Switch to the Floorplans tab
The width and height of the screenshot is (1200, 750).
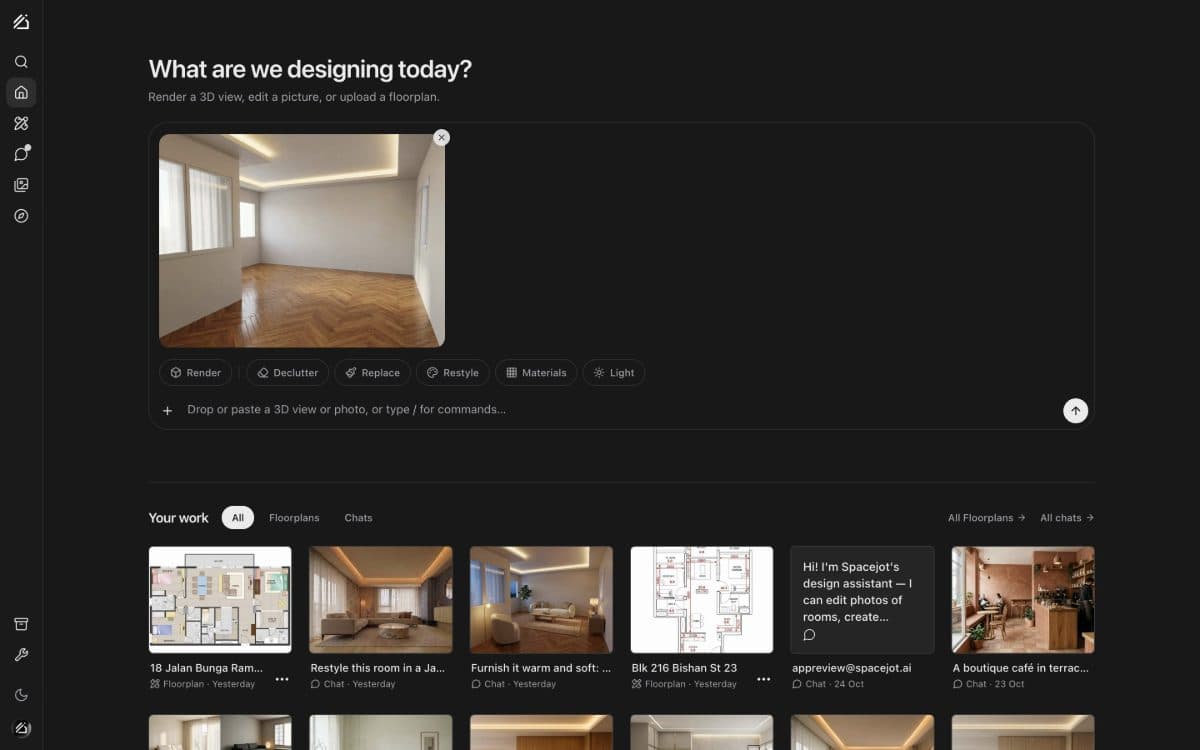point(294,518)
